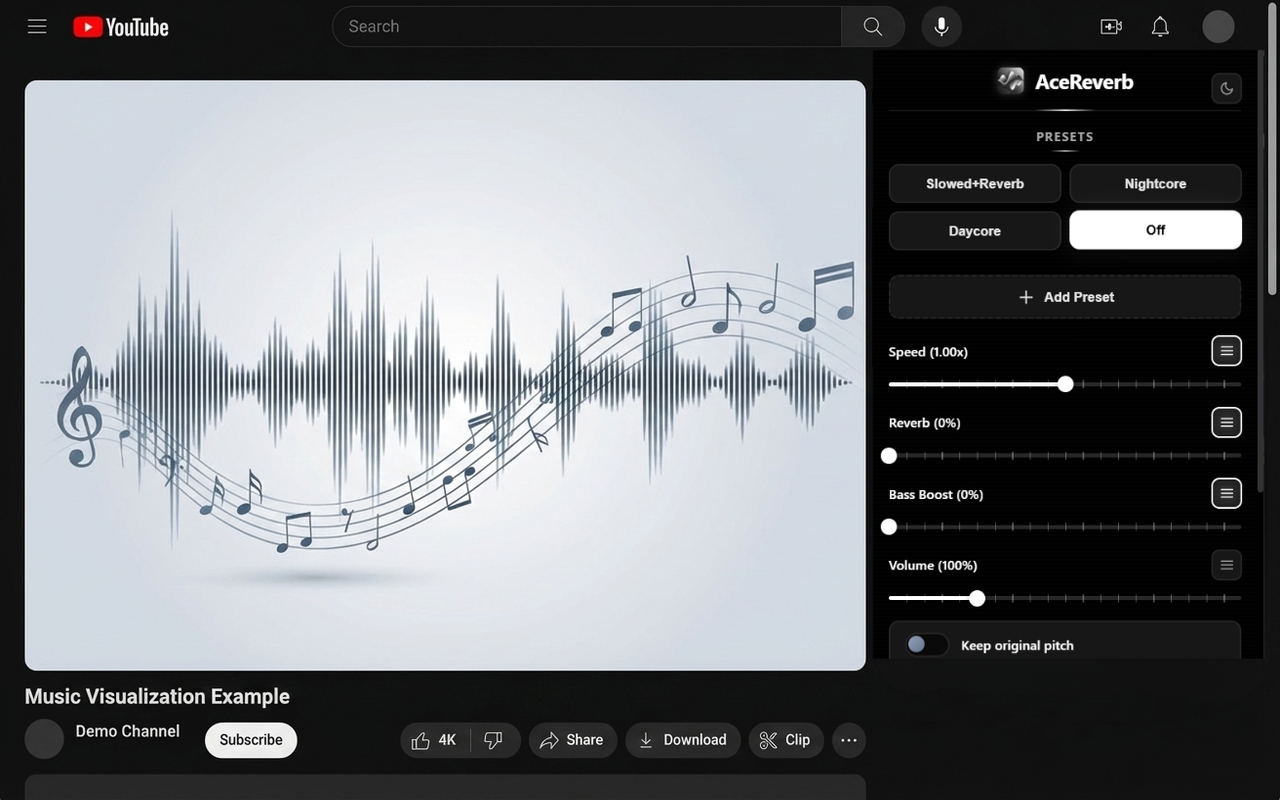Click the Reverb options icon
This screenshot has width=1280, height=800.
pyautogui.click(x=1227, y=422)
